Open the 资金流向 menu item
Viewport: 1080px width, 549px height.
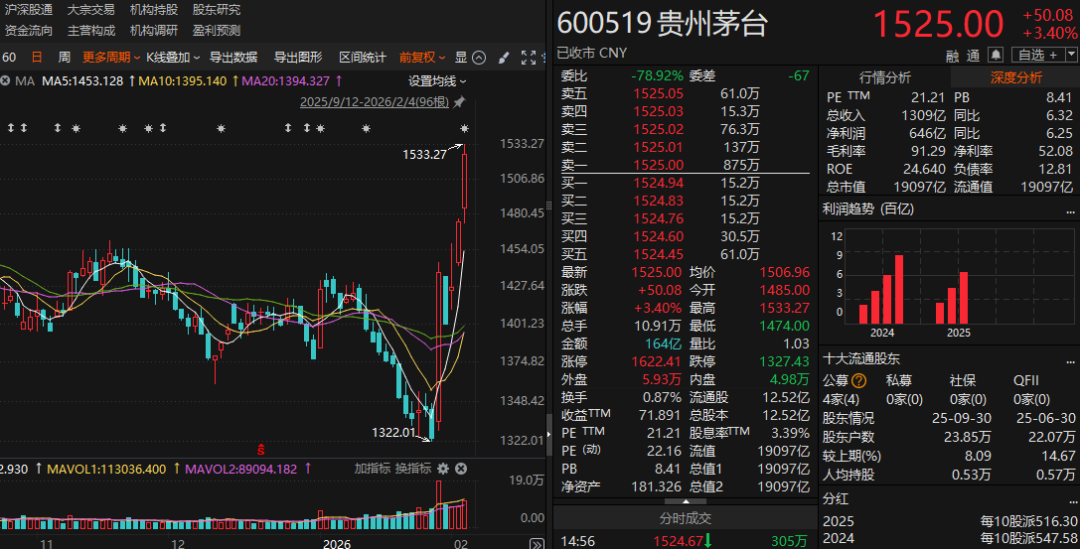coord(29,31)
